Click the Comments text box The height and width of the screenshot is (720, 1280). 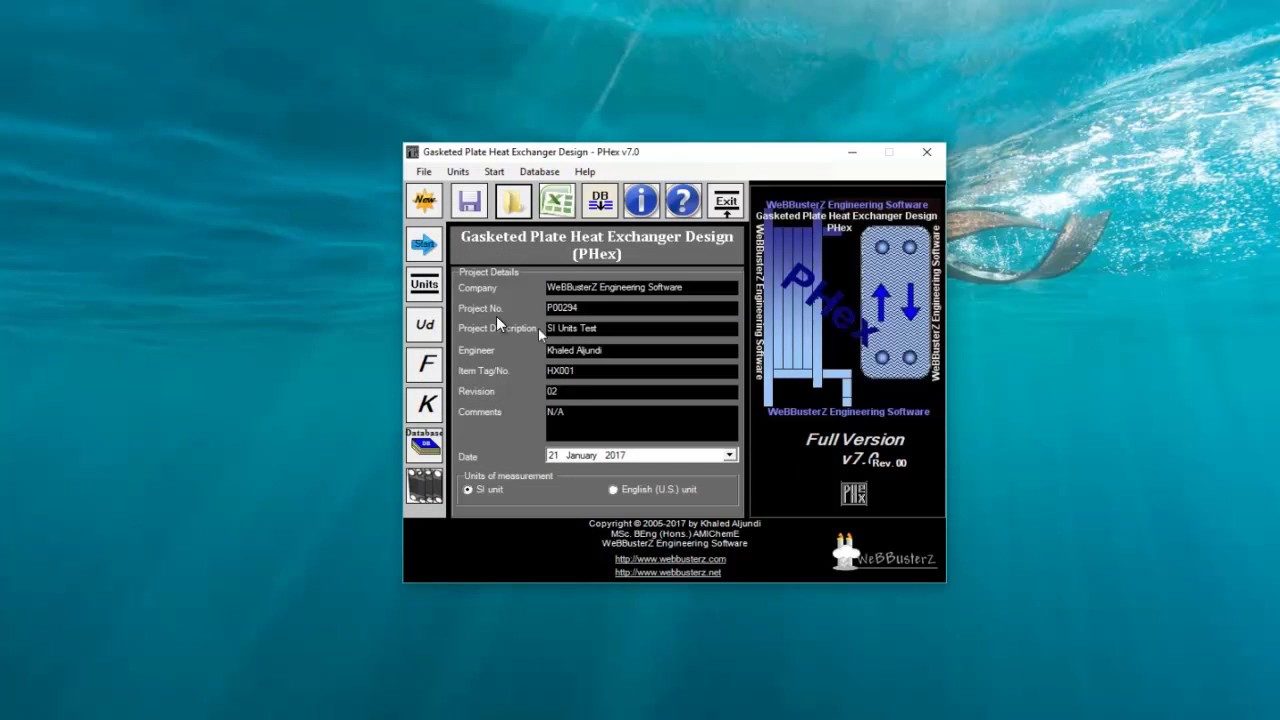point(642,423)
